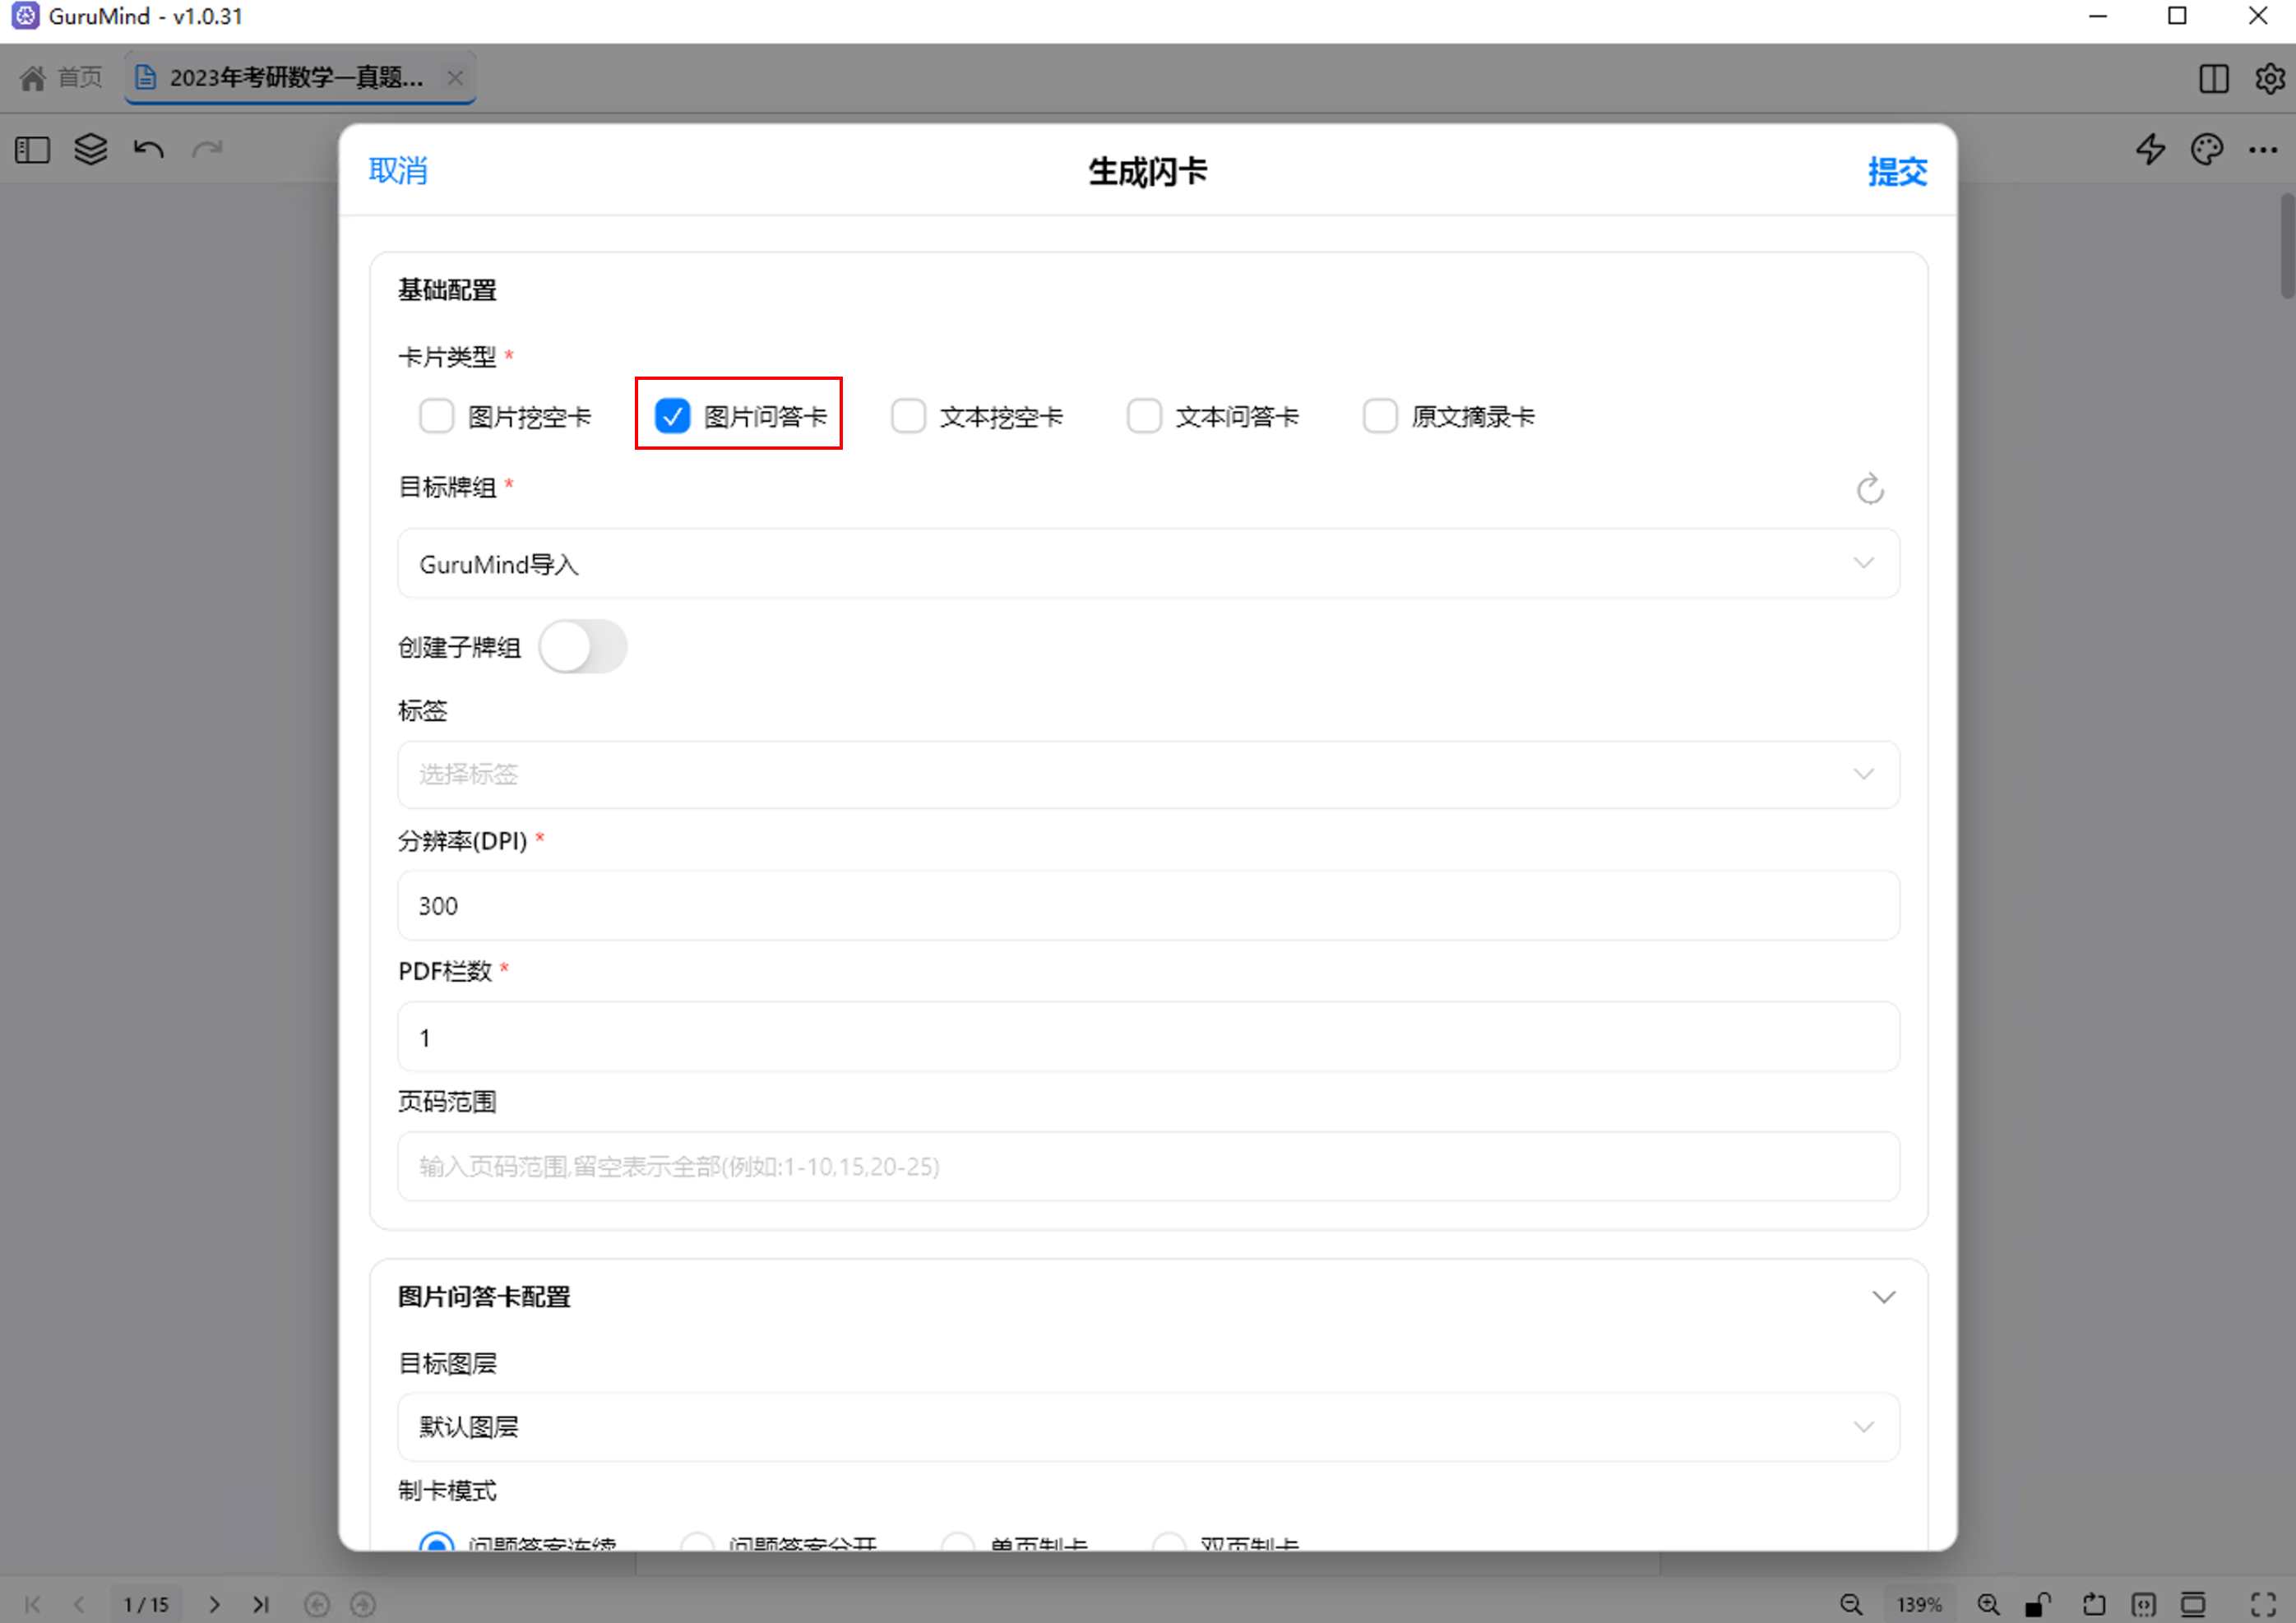Check the 文本问答卡 checkbox
The height and width of the screenshot is (1623, 2296).
pyautogui.click(x=1144, y=416)
